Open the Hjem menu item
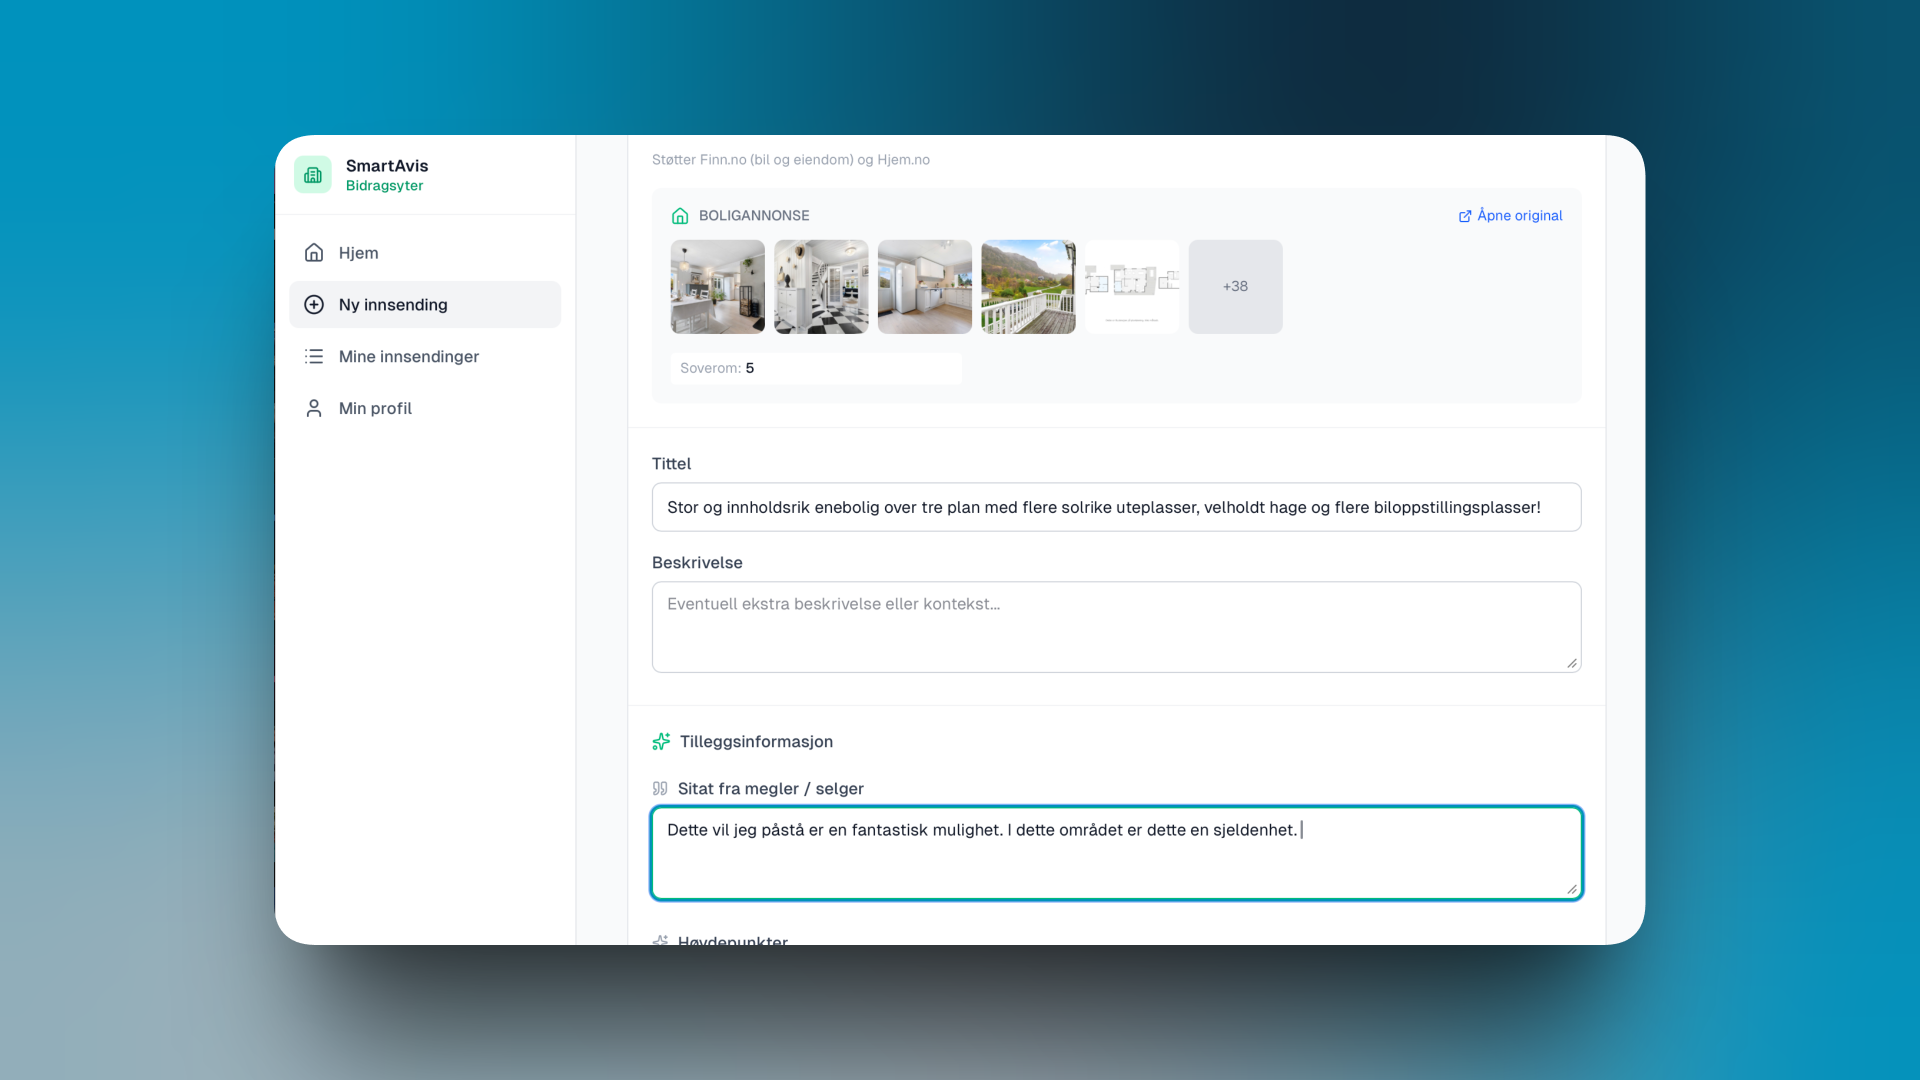 tap(358, 253)
